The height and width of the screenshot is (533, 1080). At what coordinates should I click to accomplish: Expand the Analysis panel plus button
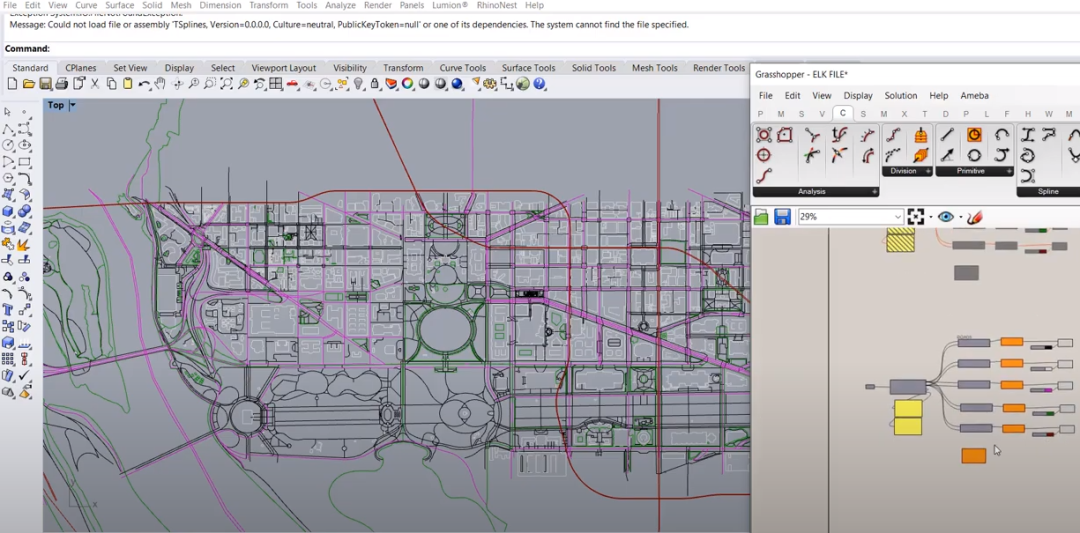tap(874, 191)
